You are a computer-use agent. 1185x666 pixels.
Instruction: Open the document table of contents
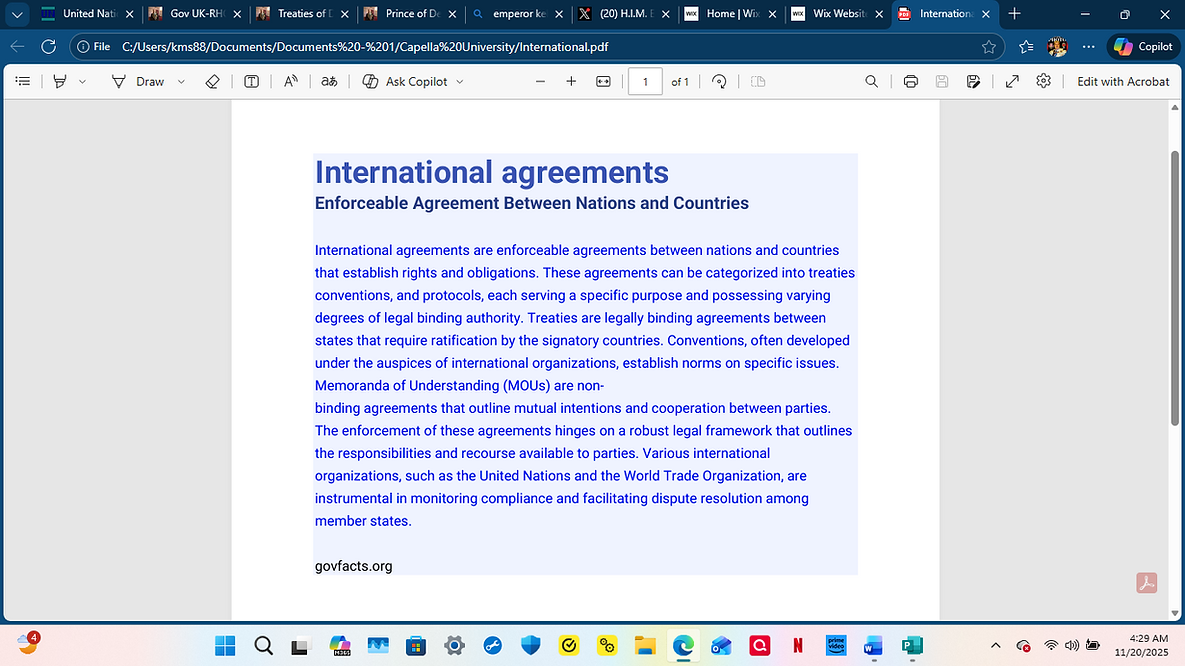[x=23, y=81]
